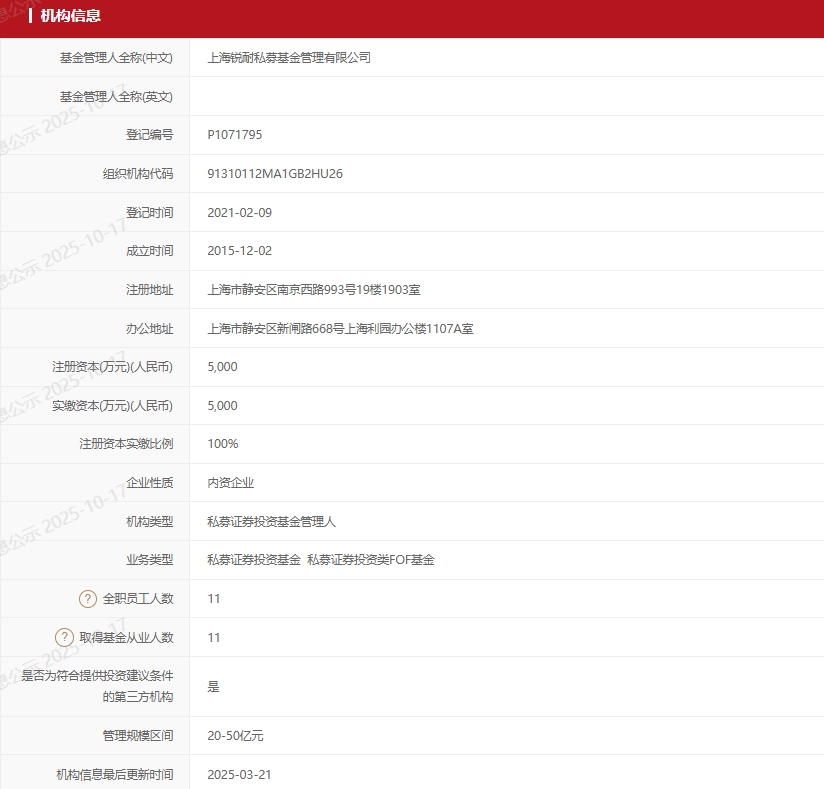Image resolution: width=824 pixels, height=789 pixels.
Task: Click the 取得基金从业人数 label
Action: (126, 638)
